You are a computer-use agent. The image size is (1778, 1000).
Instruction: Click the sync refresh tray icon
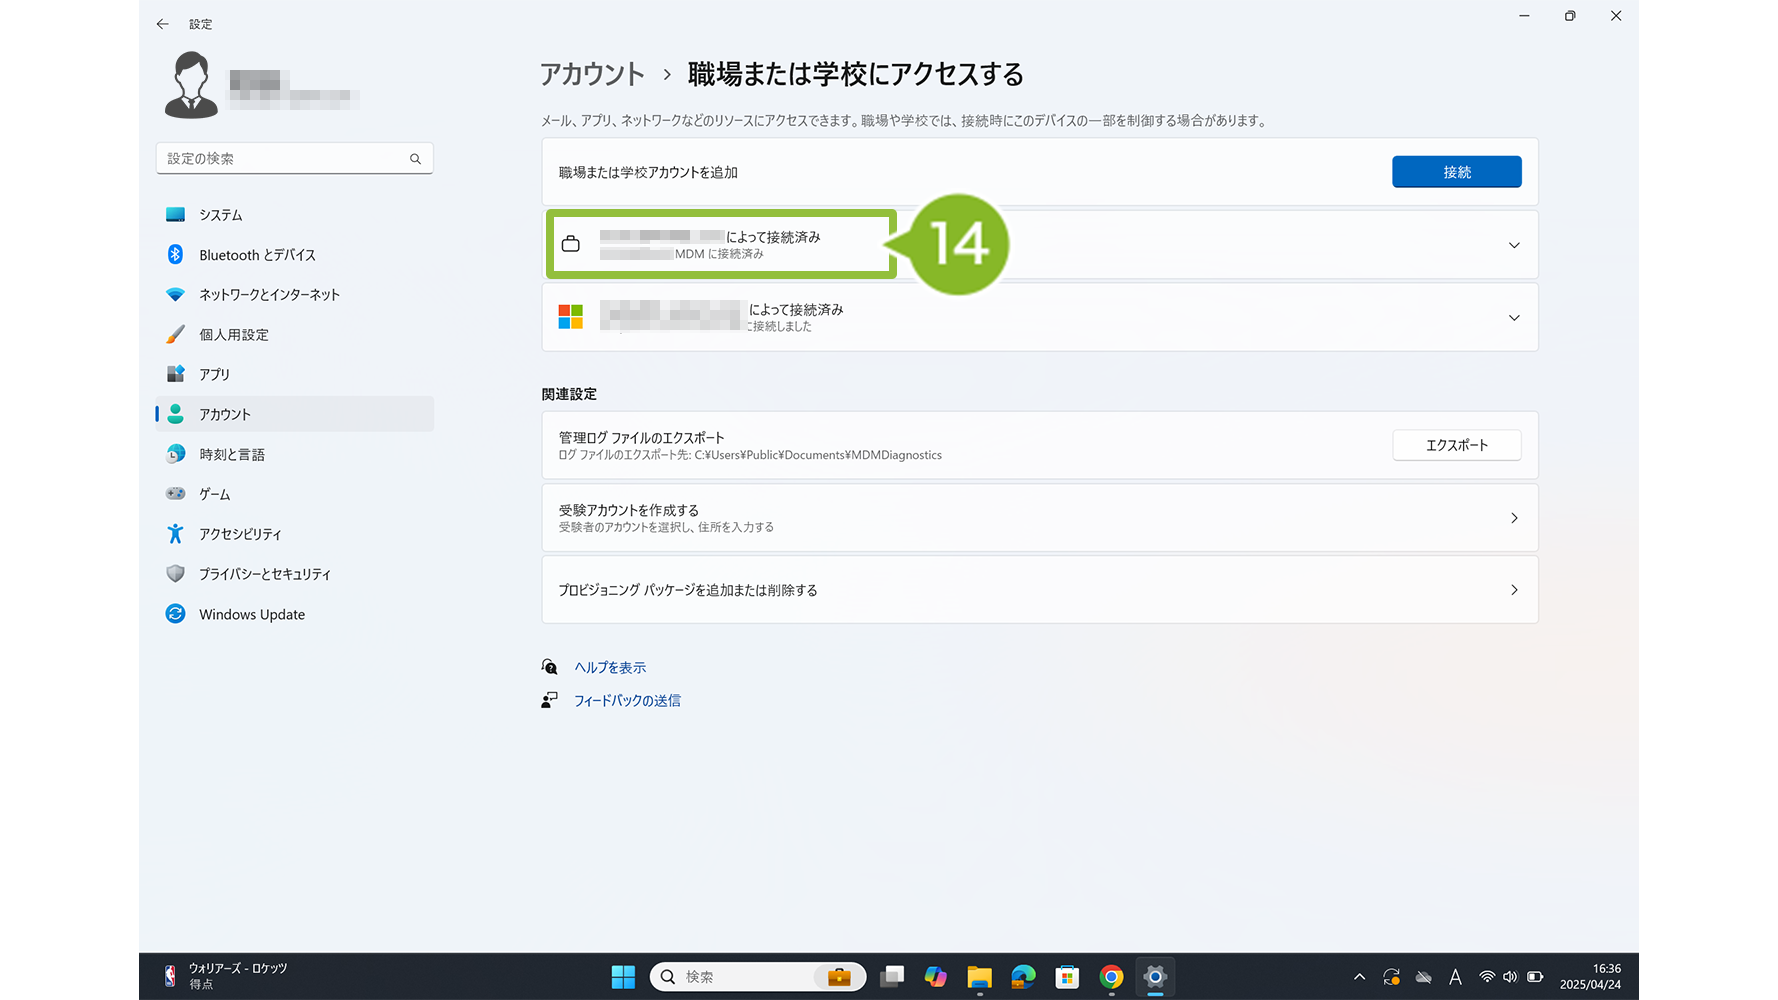coord(1391,977)
